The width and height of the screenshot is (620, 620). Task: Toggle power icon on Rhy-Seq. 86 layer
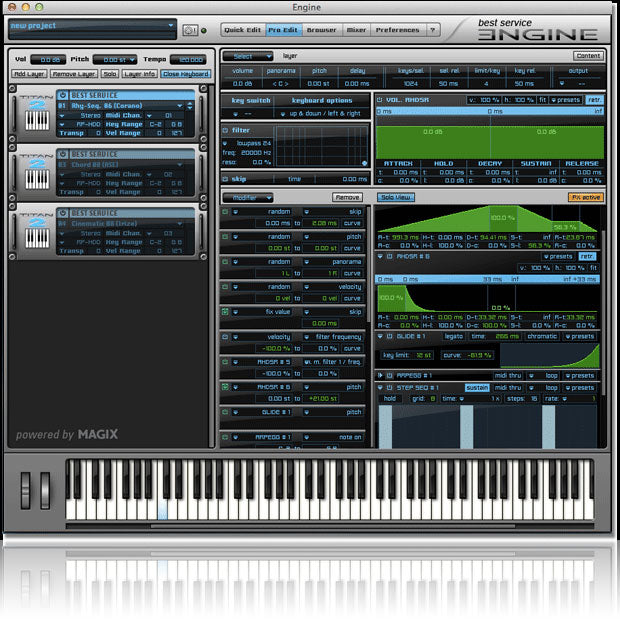[x=63, y=95]
